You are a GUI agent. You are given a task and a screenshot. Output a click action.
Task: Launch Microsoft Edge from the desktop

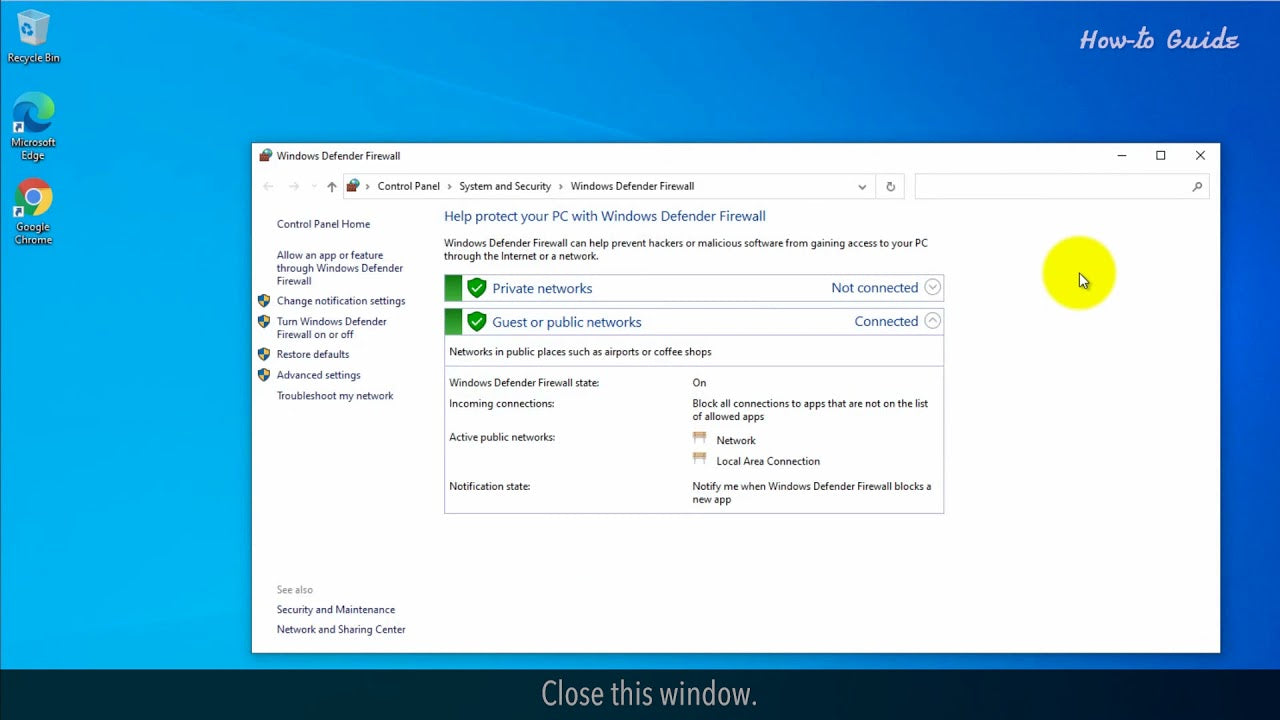tap(33, 118)
